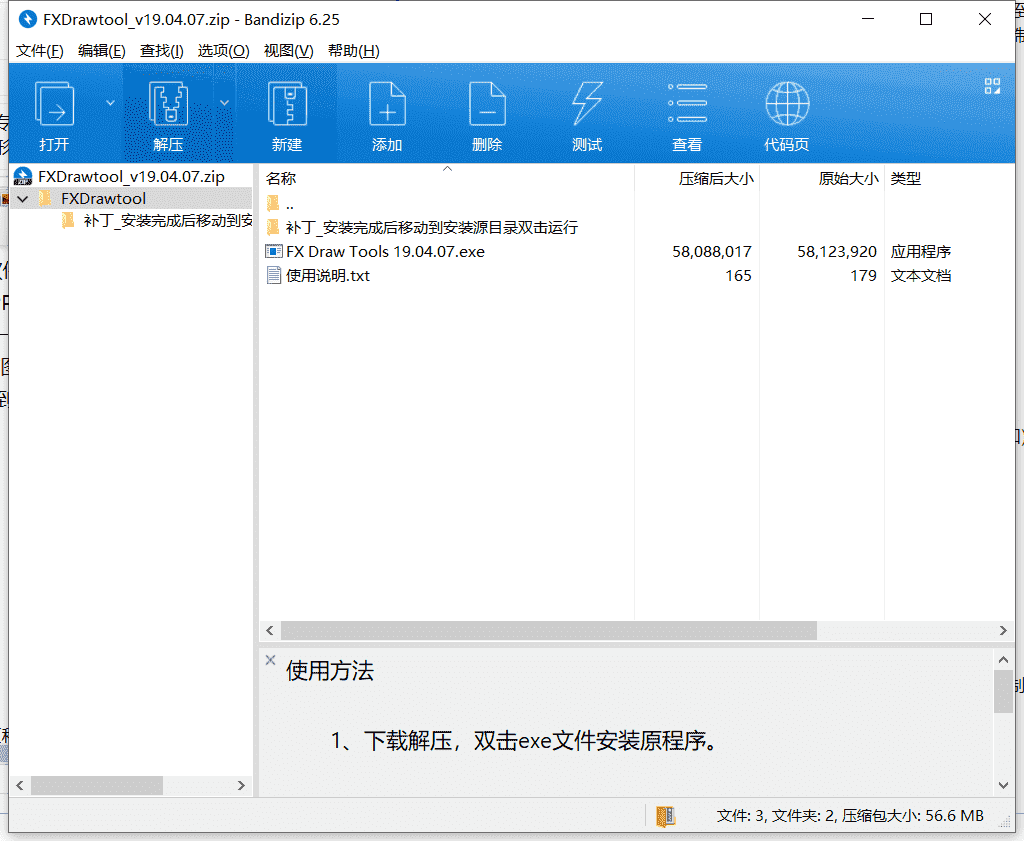The width and height of the screenshot is (1024, 841).
Task: Click the Bandizip logo in the title bar
Action: coord(27,20)
